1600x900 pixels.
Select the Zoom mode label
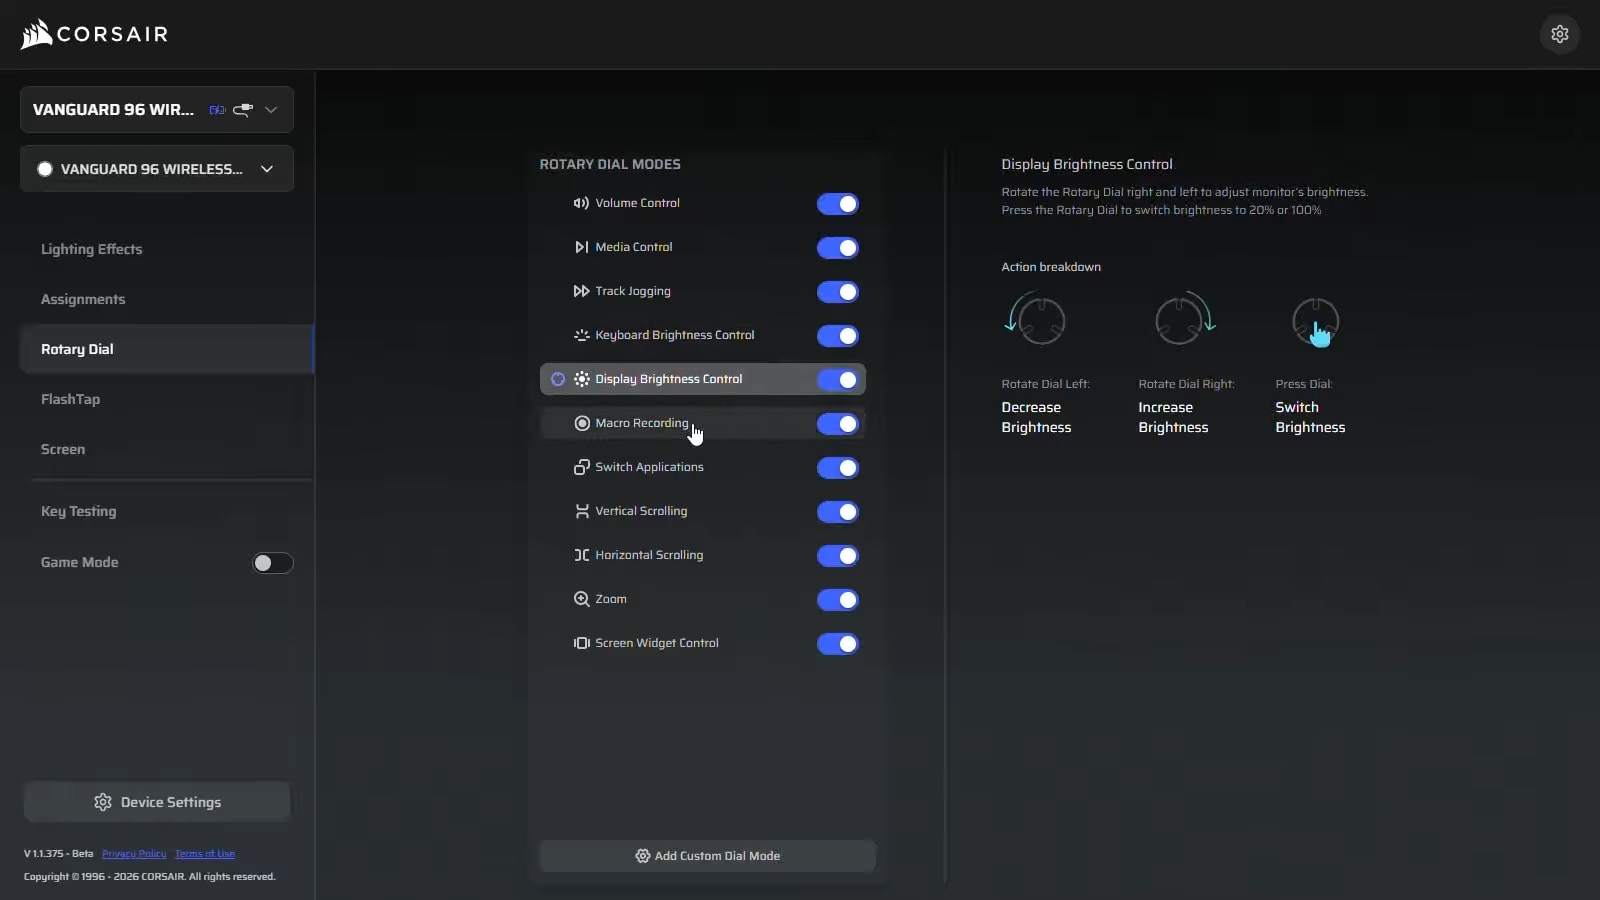(x=611, y=599)
